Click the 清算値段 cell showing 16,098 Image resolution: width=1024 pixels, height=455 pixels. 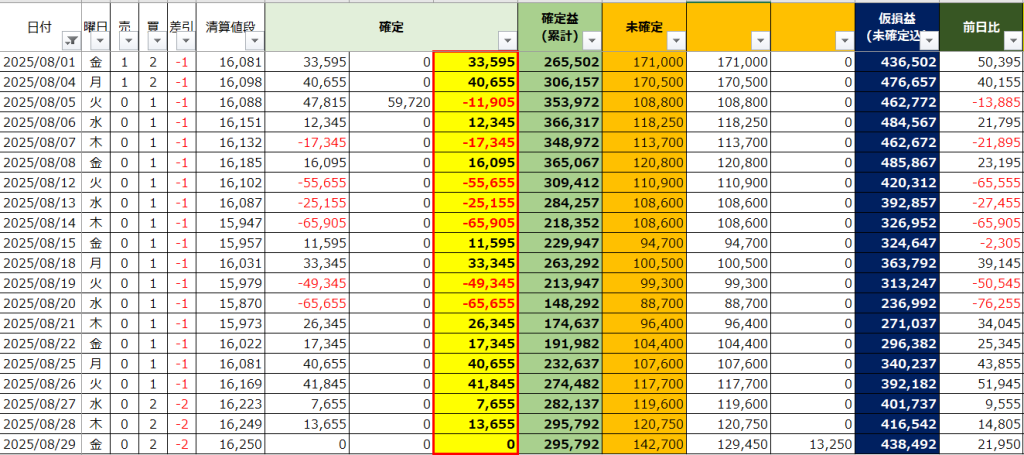click(231, 83)
